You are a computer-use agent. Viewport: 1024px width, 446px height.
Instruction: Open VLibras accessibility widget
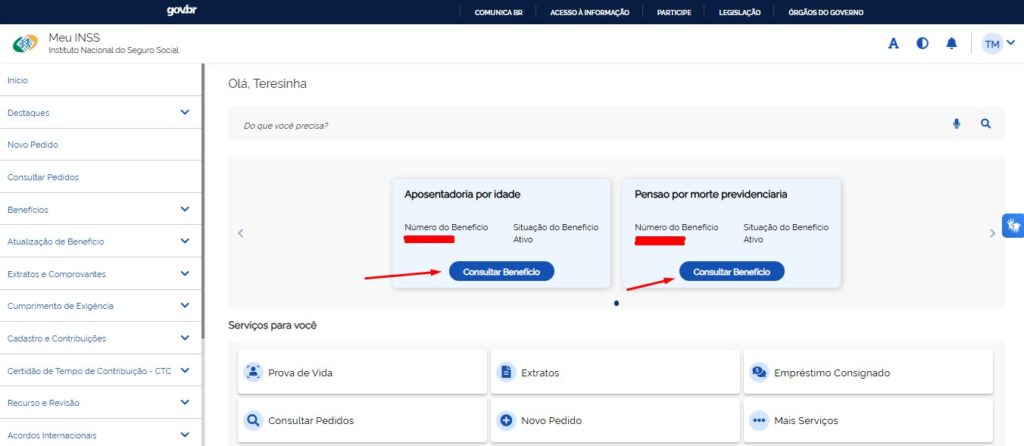click(x=1013, y=226)
